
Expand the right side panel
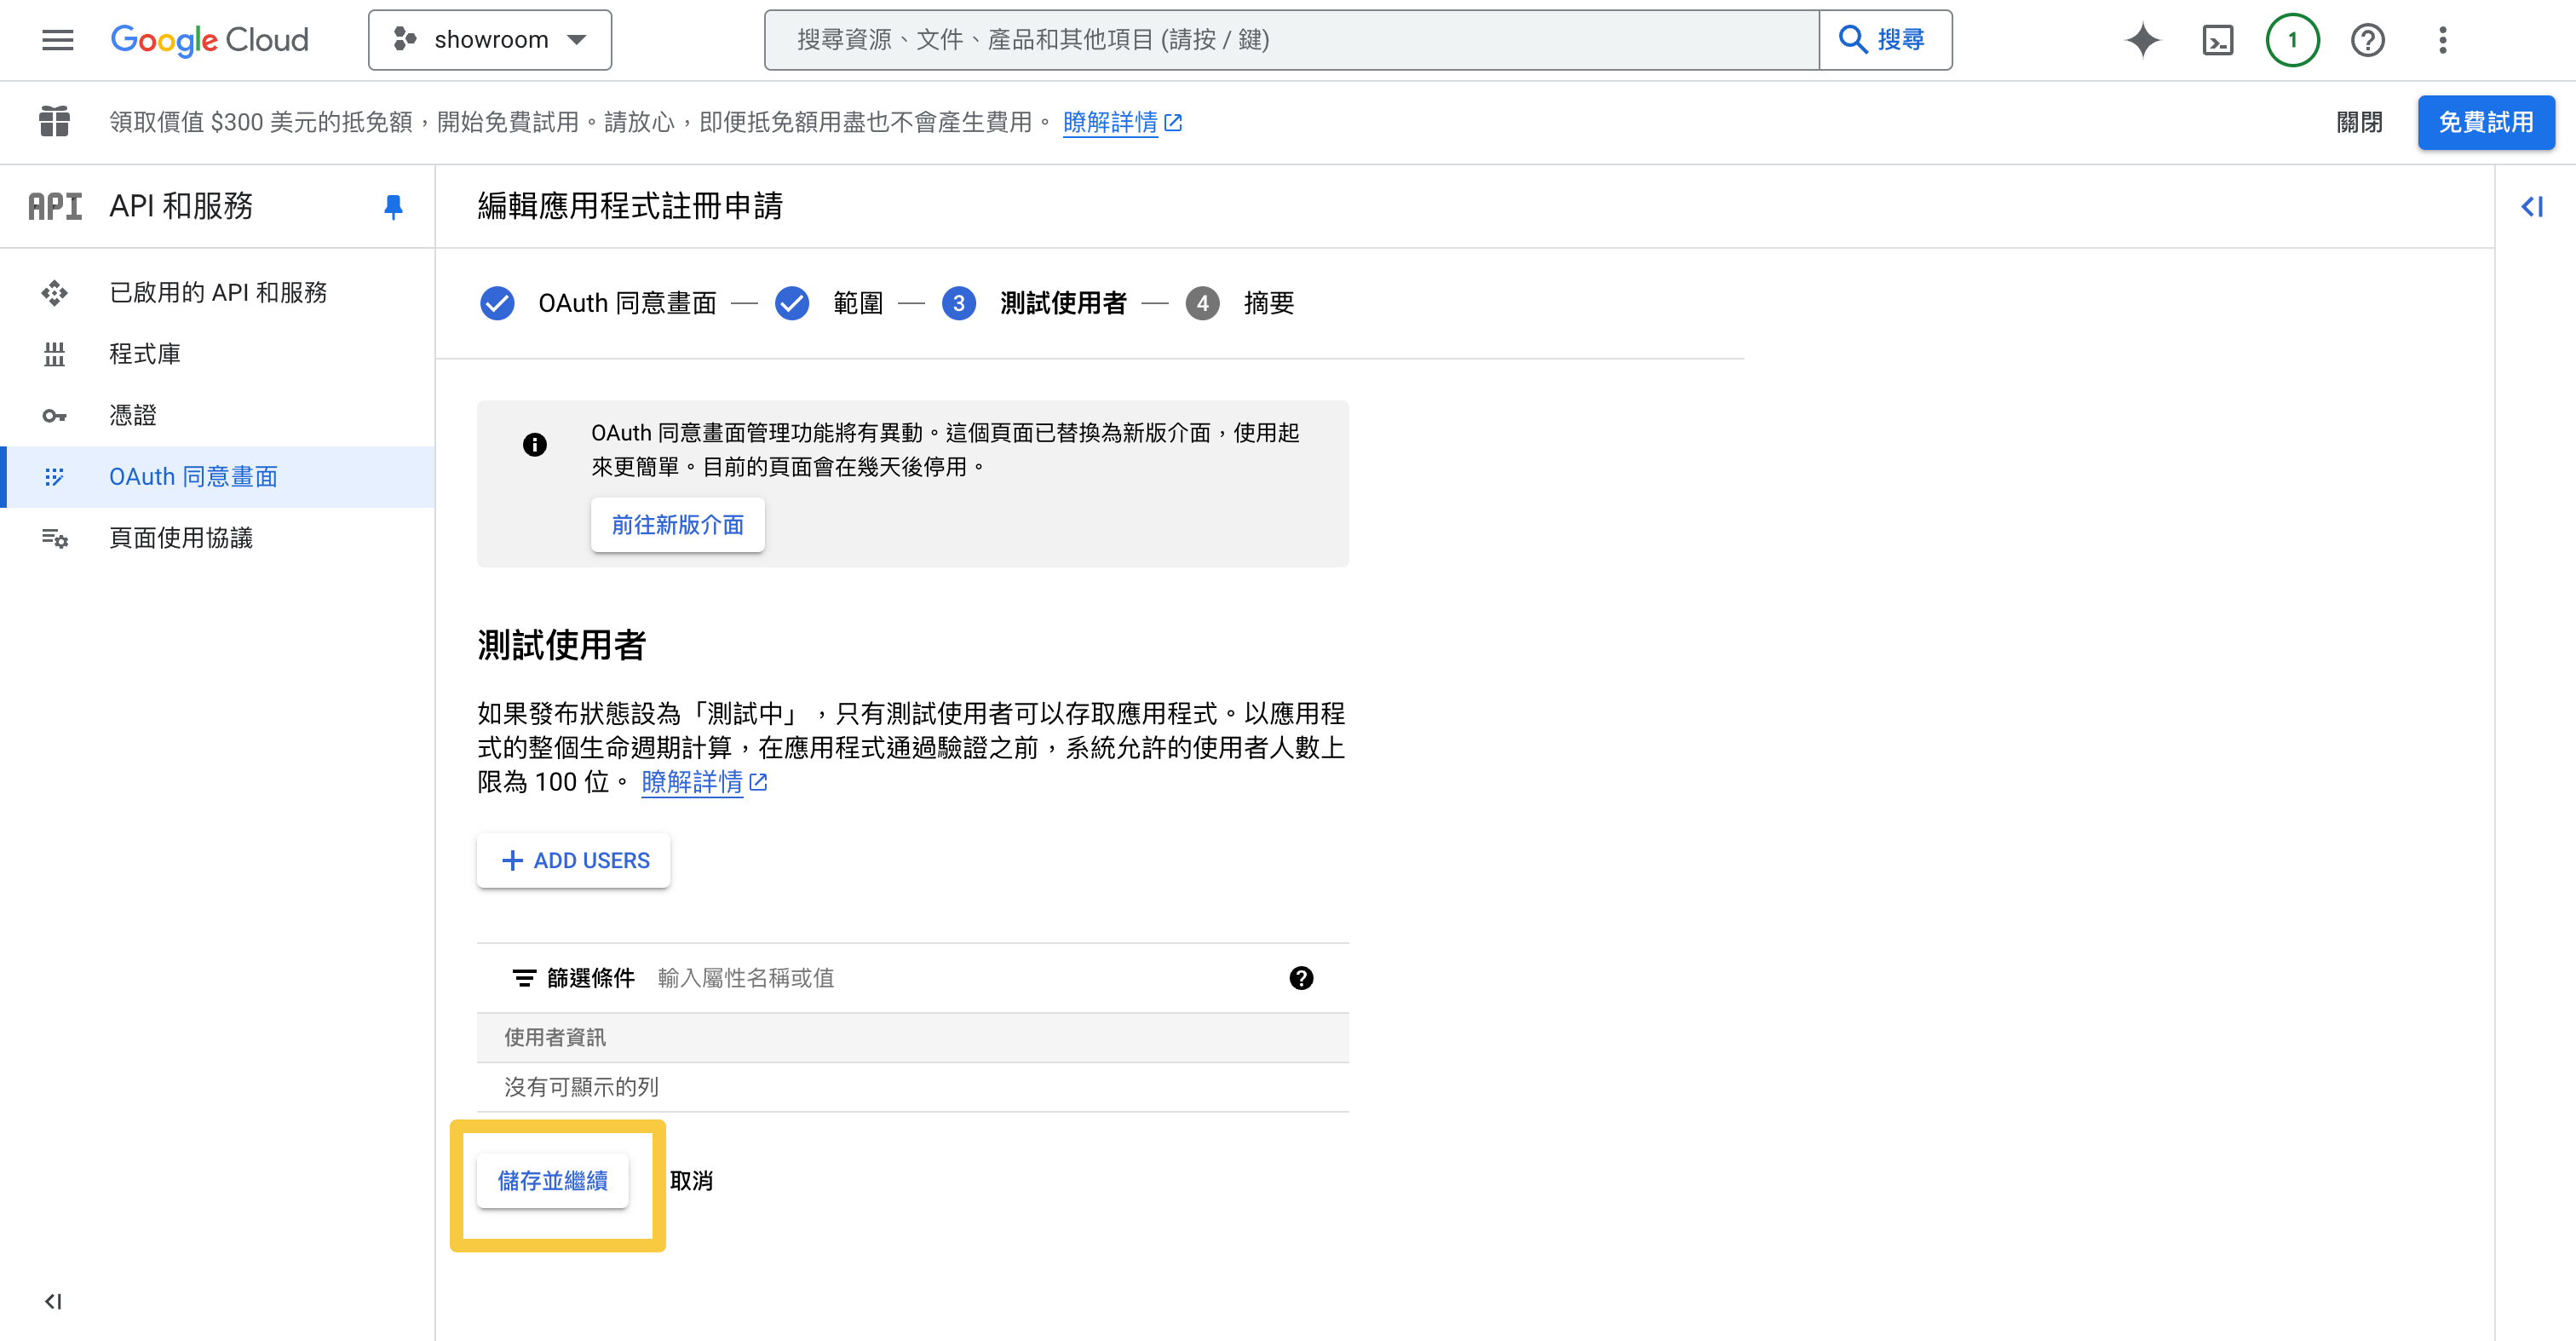[x=2532, y=207]
